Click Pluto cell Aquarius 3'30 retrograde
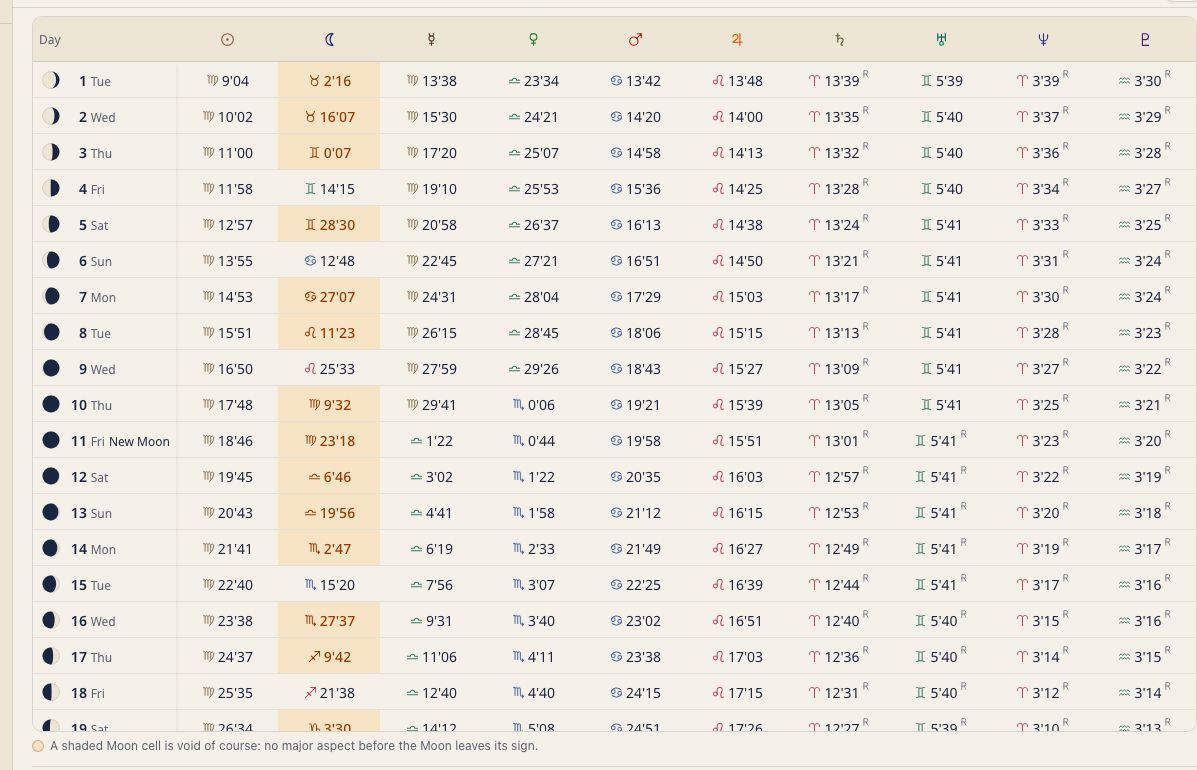The image size is (1197, 770). 1144,79
